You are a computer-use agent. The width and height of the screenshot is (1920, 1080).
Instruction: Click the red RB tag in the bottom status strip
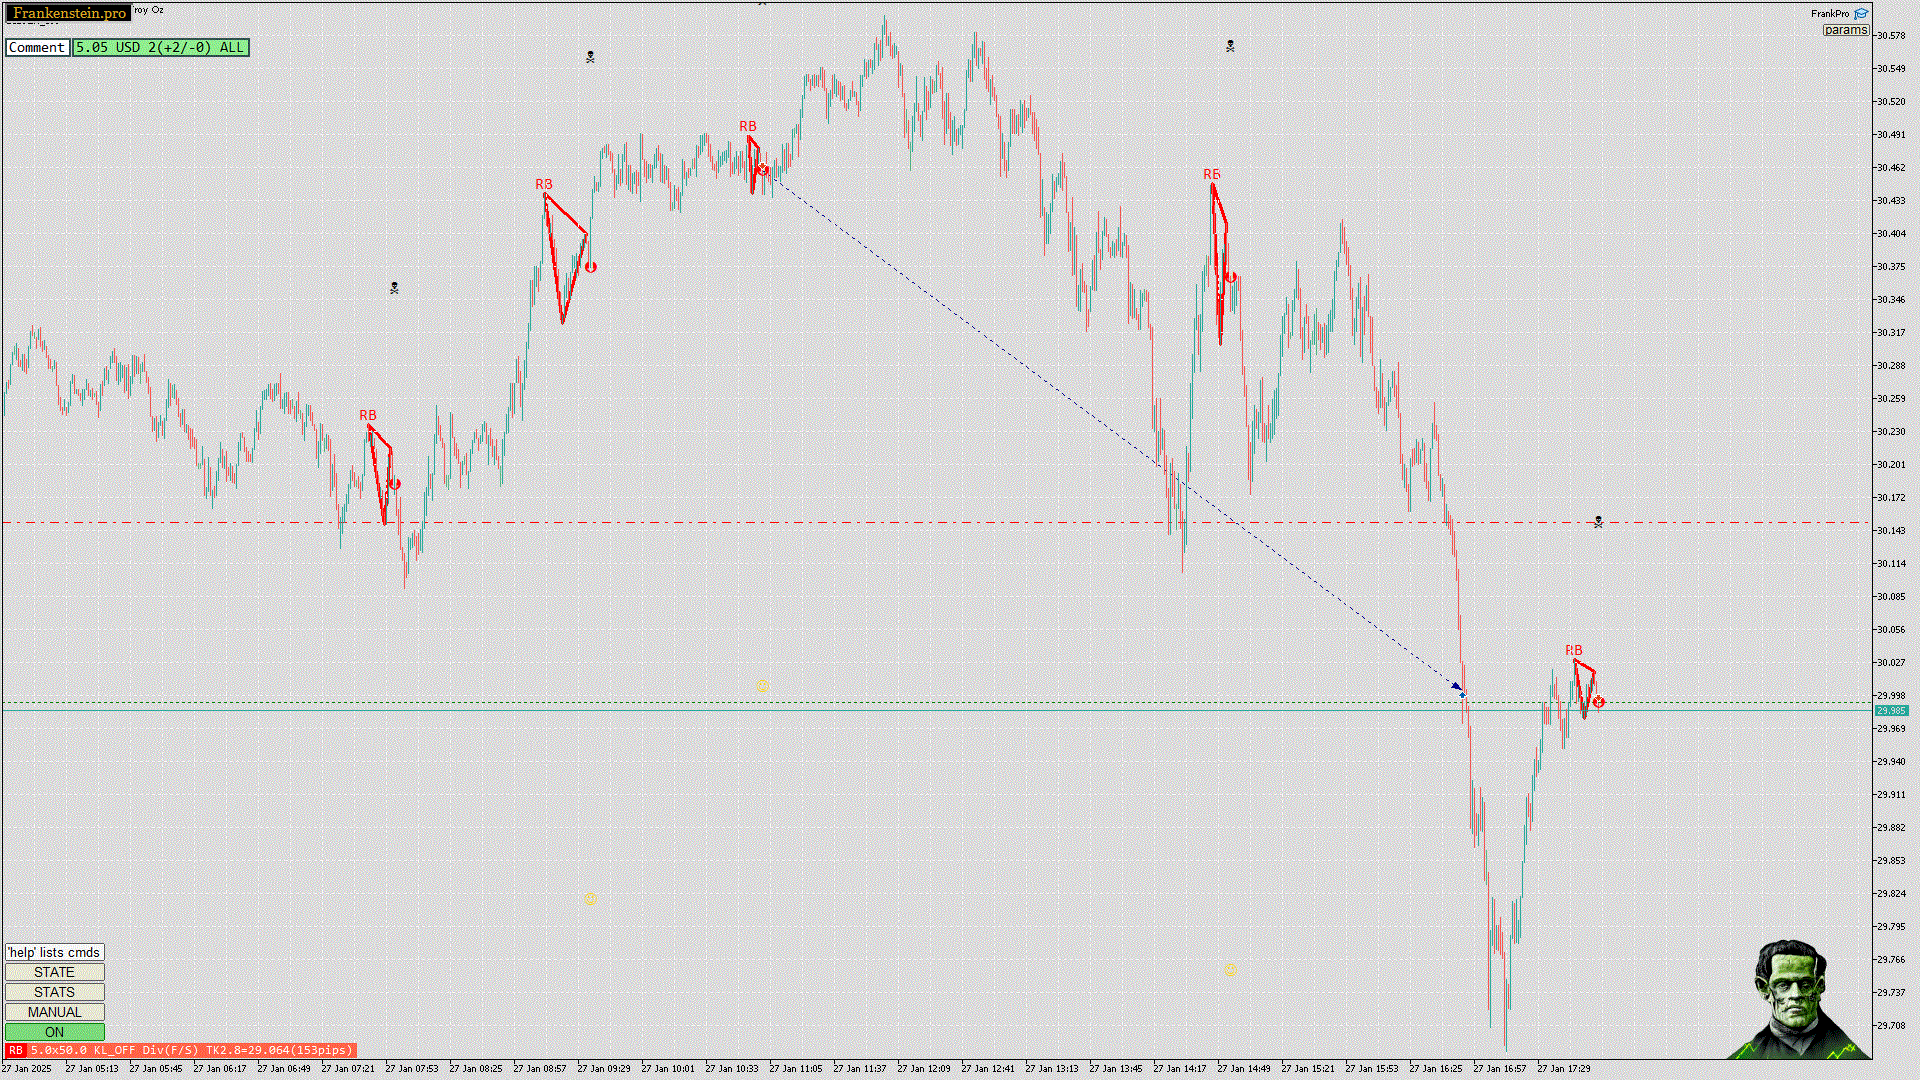tap(15, 1050)
